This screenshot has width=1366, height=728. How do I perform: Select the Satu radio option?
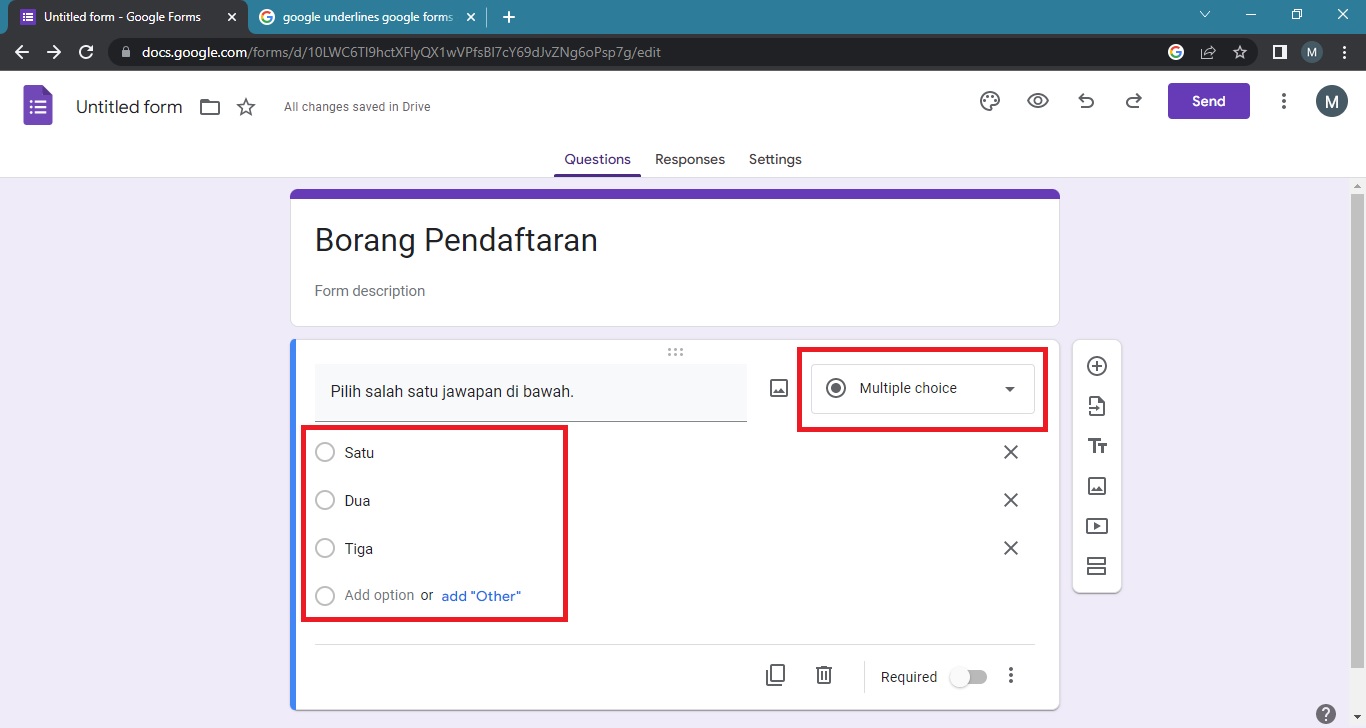pyautogui.click(x=325, y=452)
